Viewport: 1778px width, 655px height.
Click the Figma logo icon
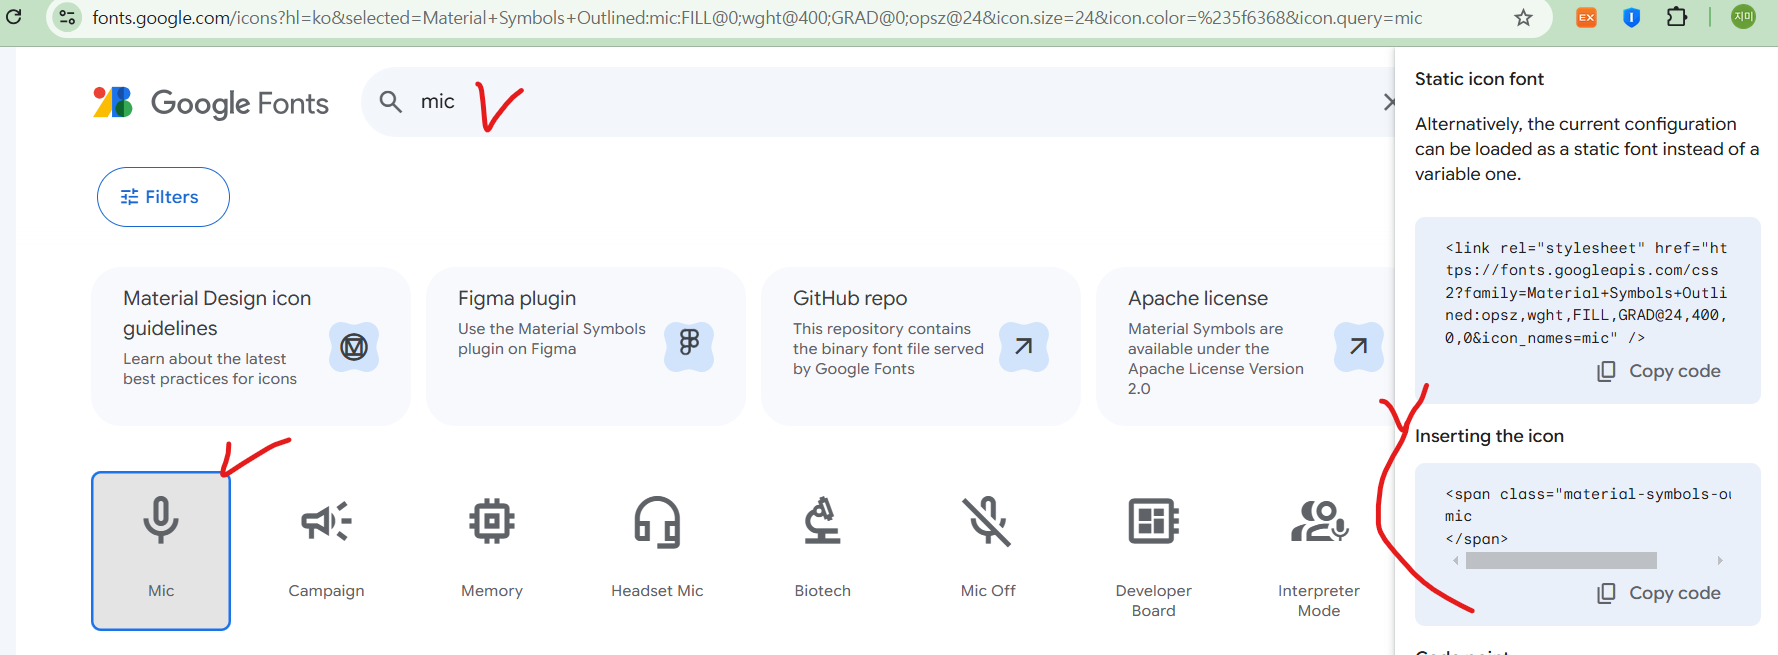click(x=689, y=343)
